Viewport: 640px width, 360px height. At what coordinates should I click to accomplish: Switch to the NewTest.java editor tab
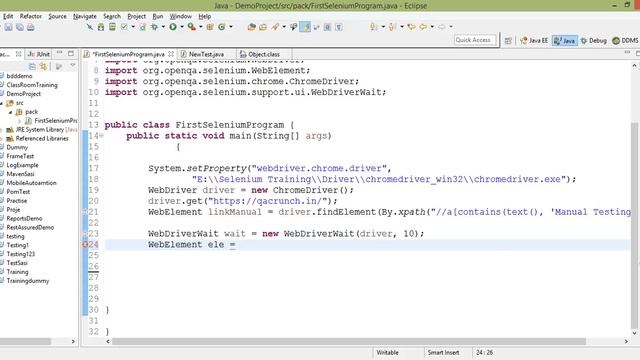click(x=206, y=54)
